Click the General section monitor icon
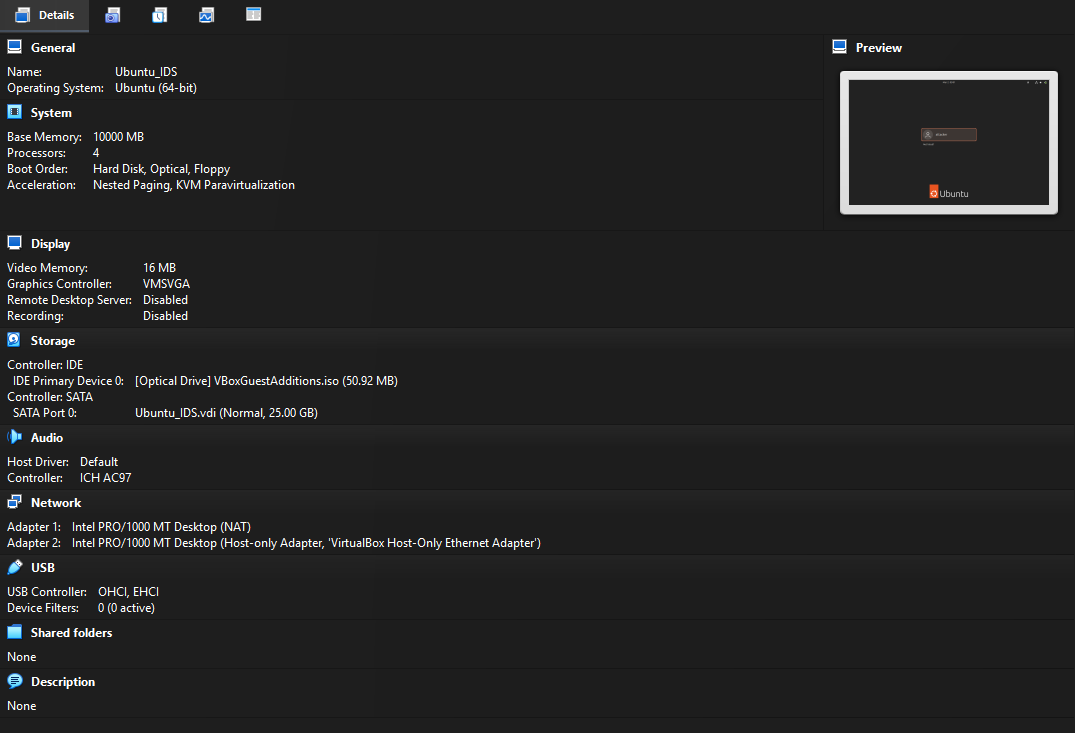 tap(14, 47)
